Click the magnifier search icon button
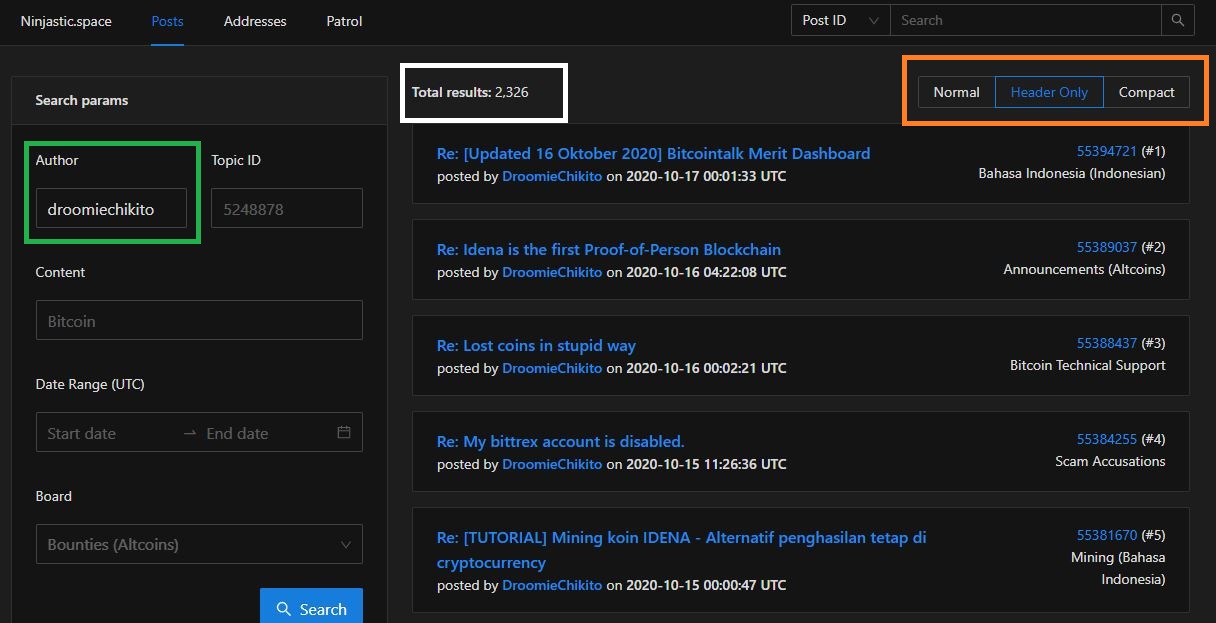The height and width of the screenshot is (623, 1216). pos(1177,20)
